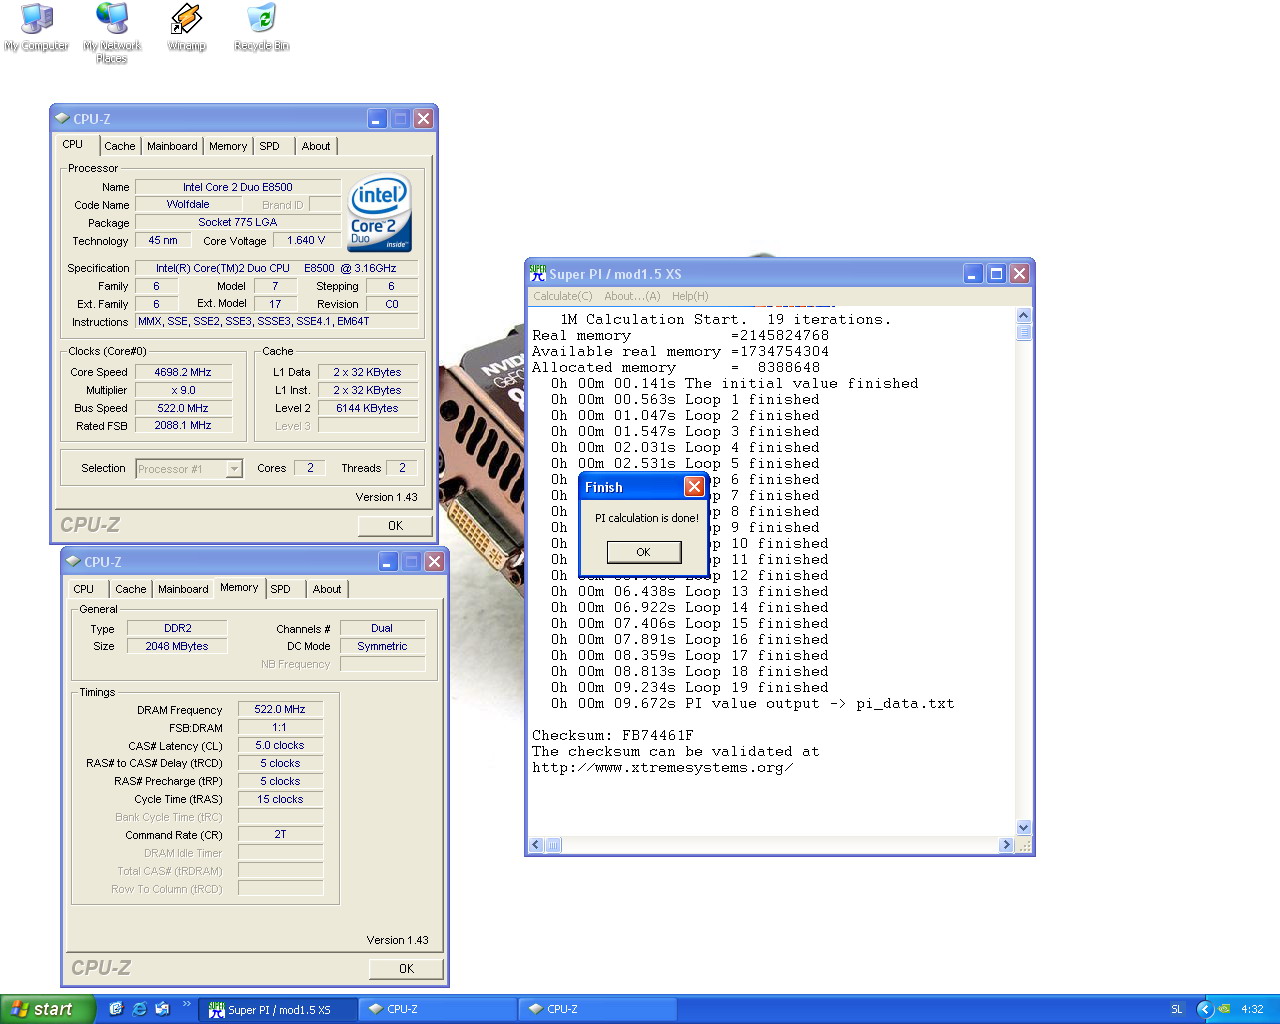Select Super PI taskbar button
This screenshot has height=1024, width=1280.
(x=278, y=1009)
